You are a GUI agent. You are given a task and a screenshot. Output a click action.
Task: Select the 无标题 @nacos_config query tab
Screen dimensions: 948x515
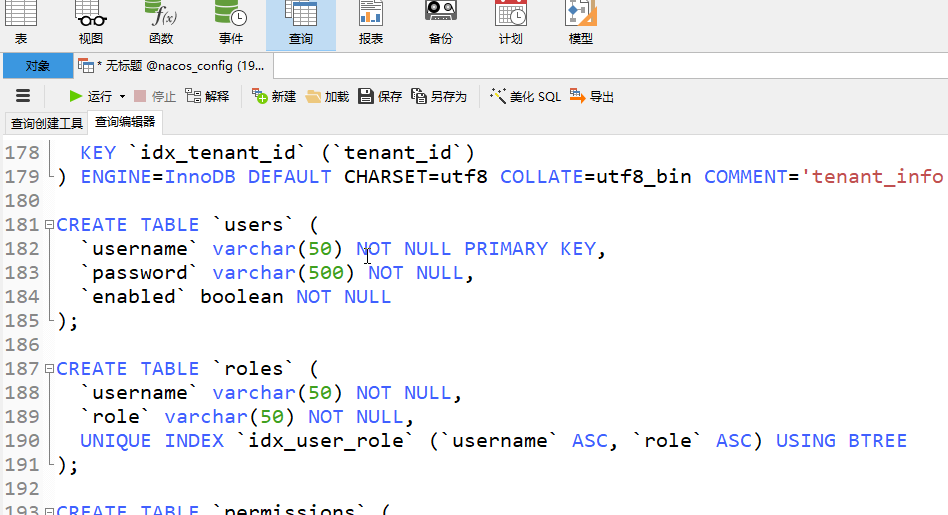pyautogui.click(x=174, y=66)
